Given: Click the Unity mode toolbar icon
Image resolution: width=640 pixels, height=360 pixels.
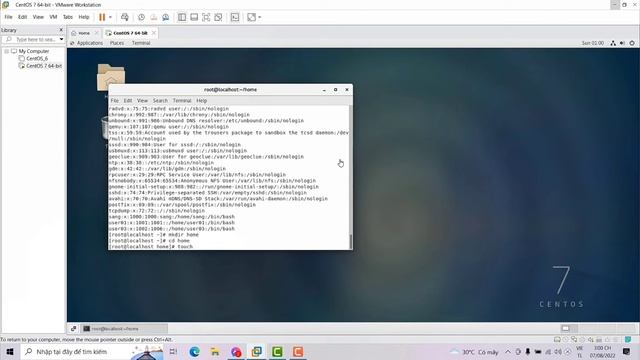Looking at the screenshot, I should pos(218,17).
